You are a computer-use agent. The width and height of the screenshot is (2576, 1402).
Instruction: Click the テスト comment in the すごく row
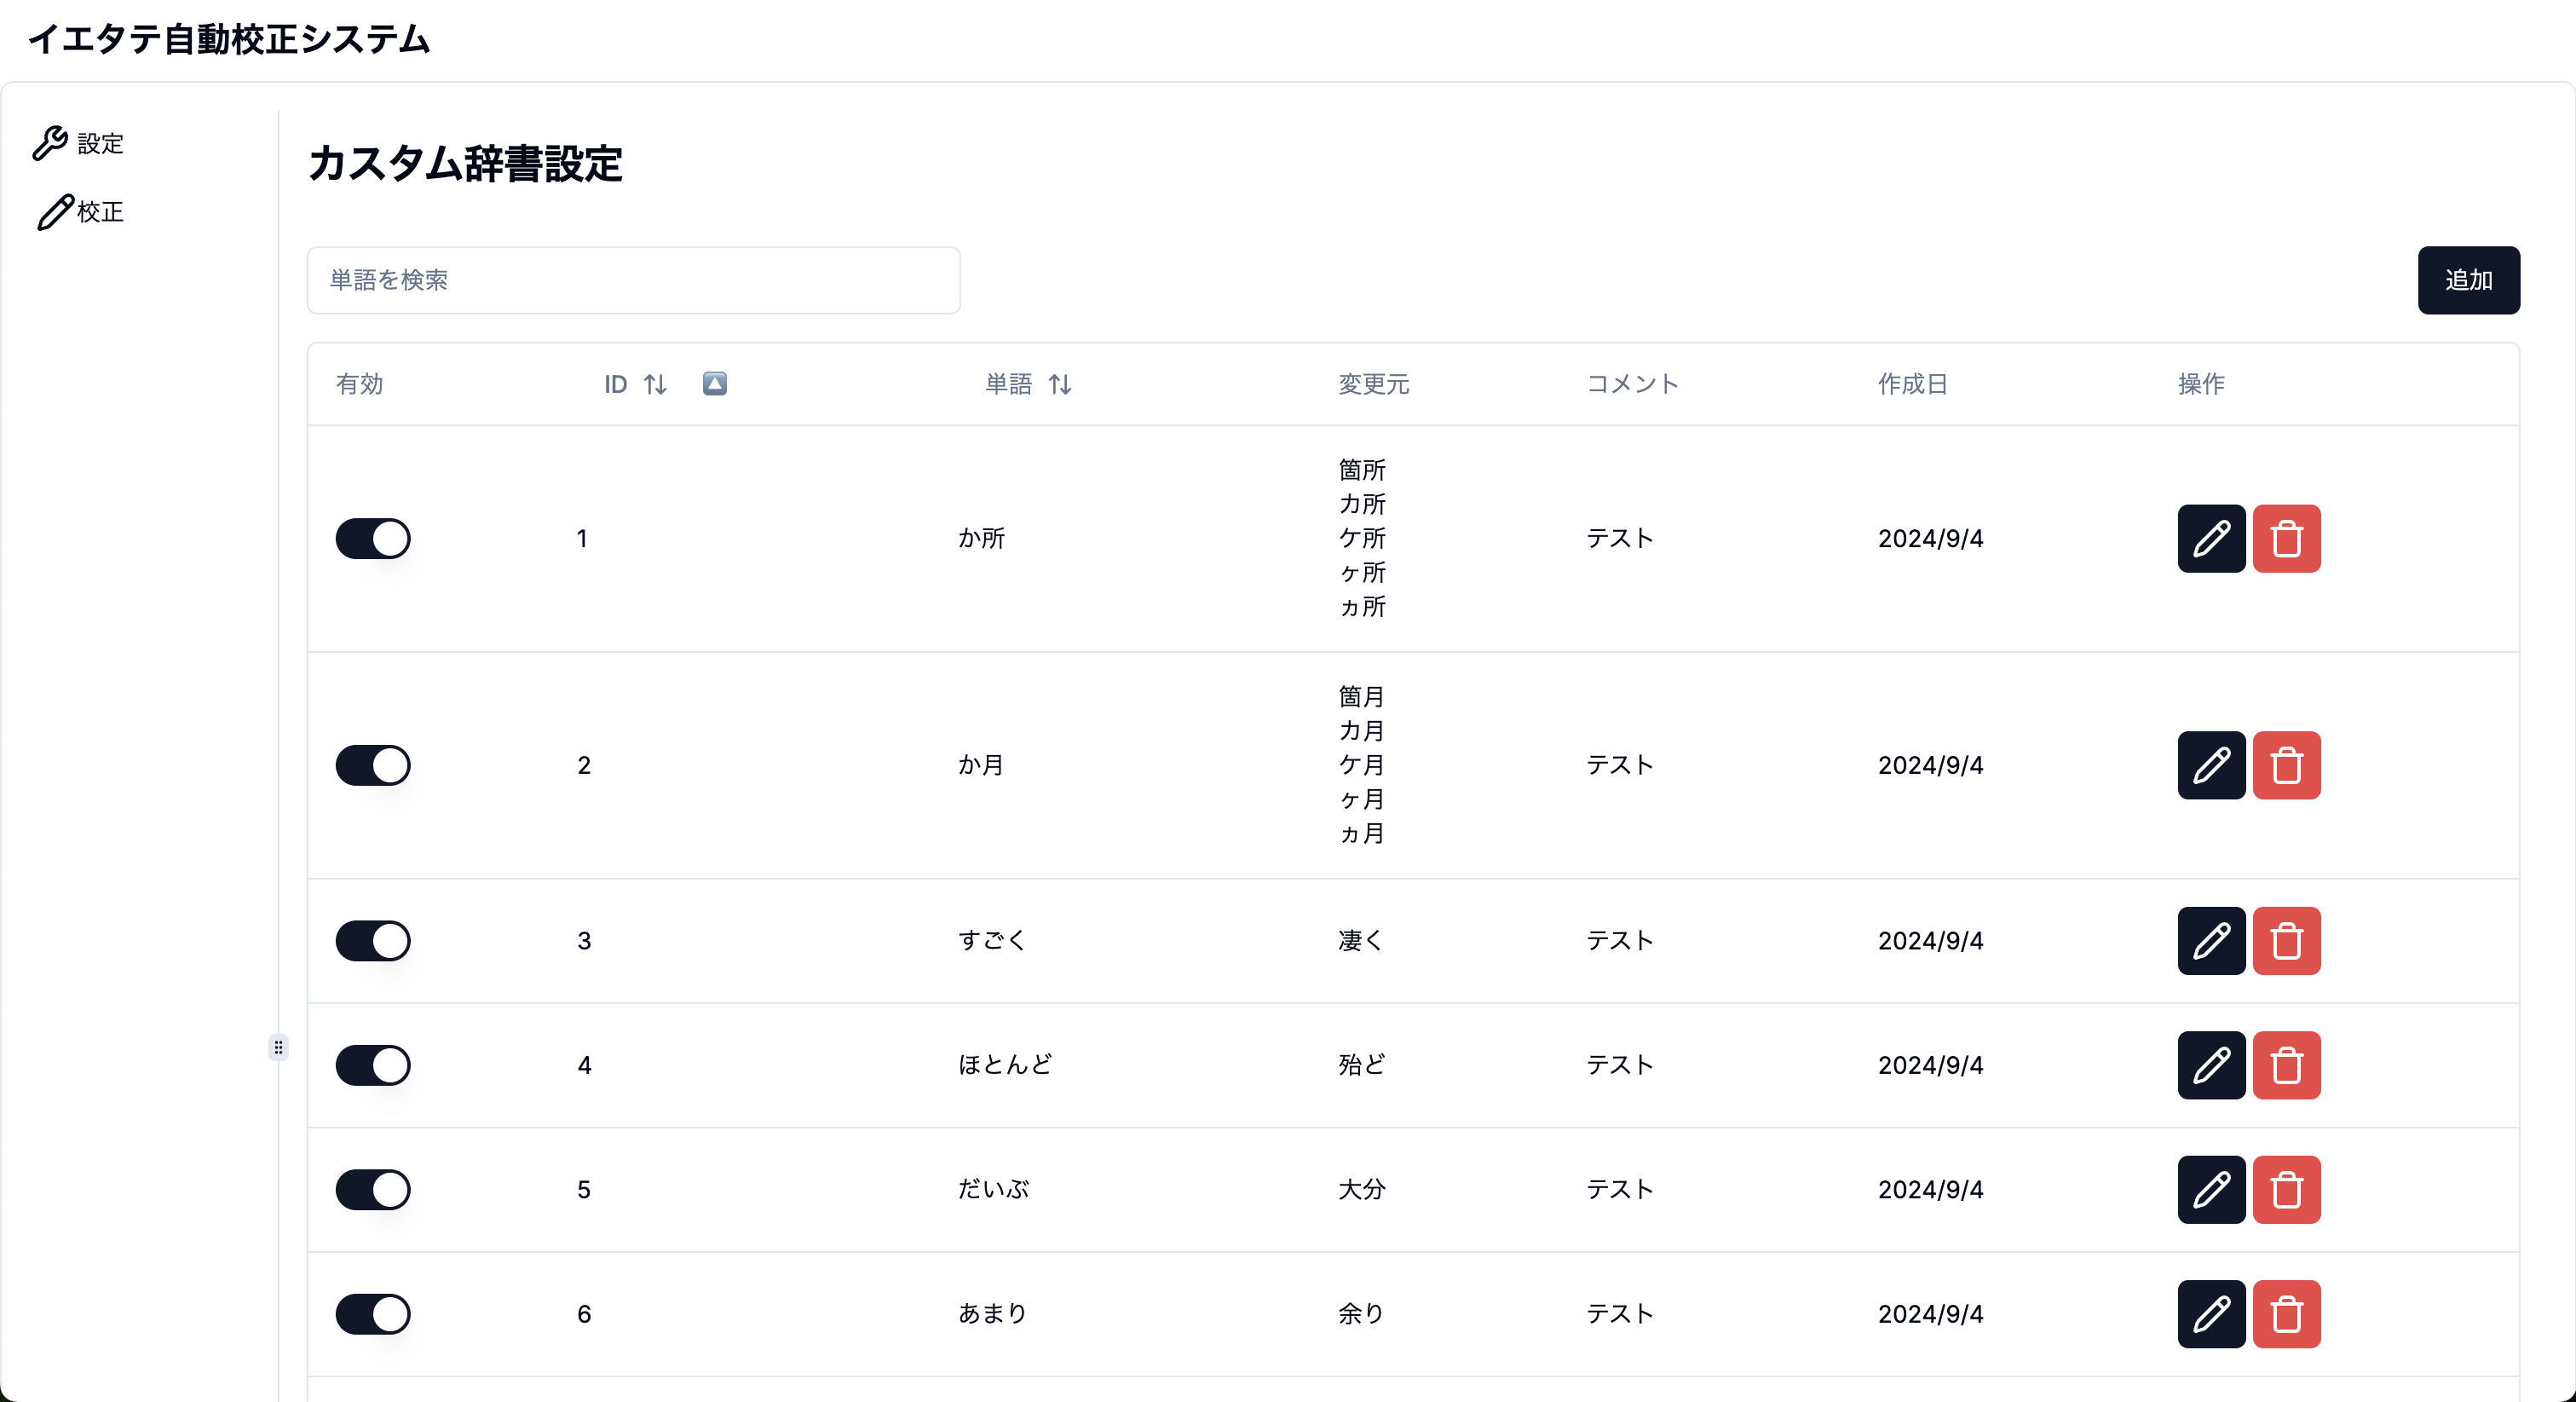pos(1620,941)
